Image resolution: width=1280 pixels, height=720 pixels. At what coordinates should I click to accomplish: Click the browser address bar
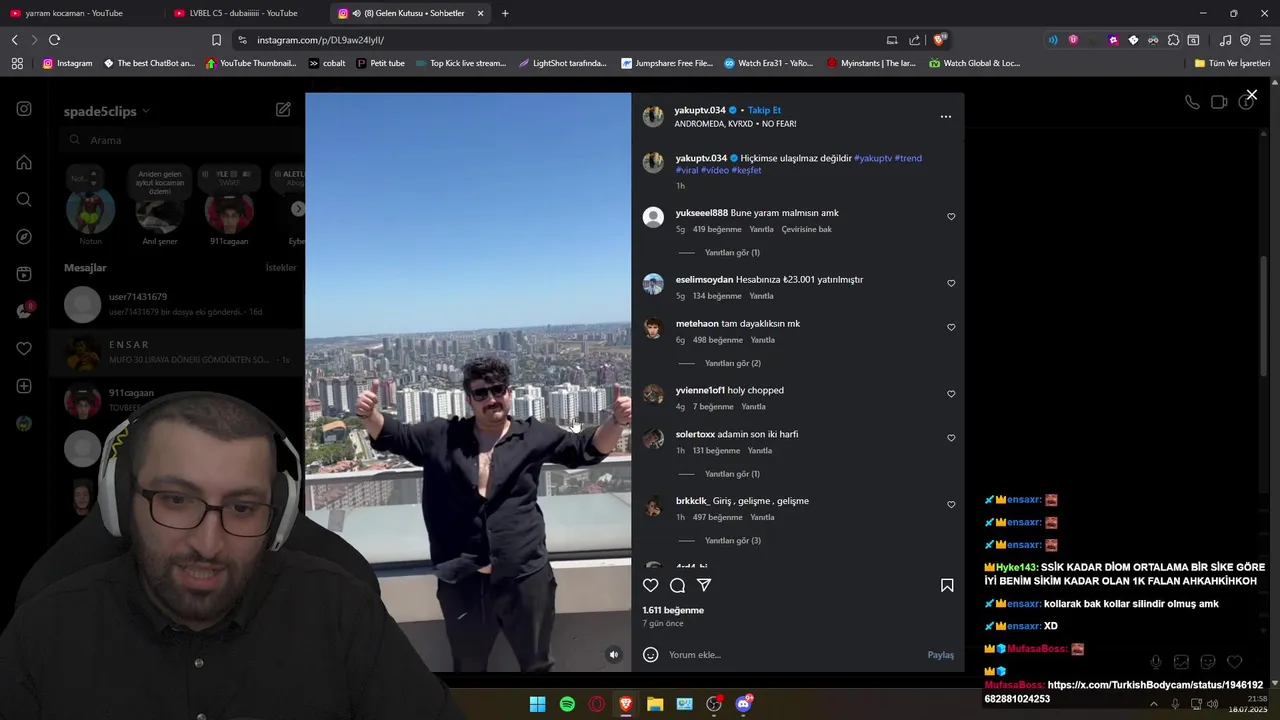[560, 40]
